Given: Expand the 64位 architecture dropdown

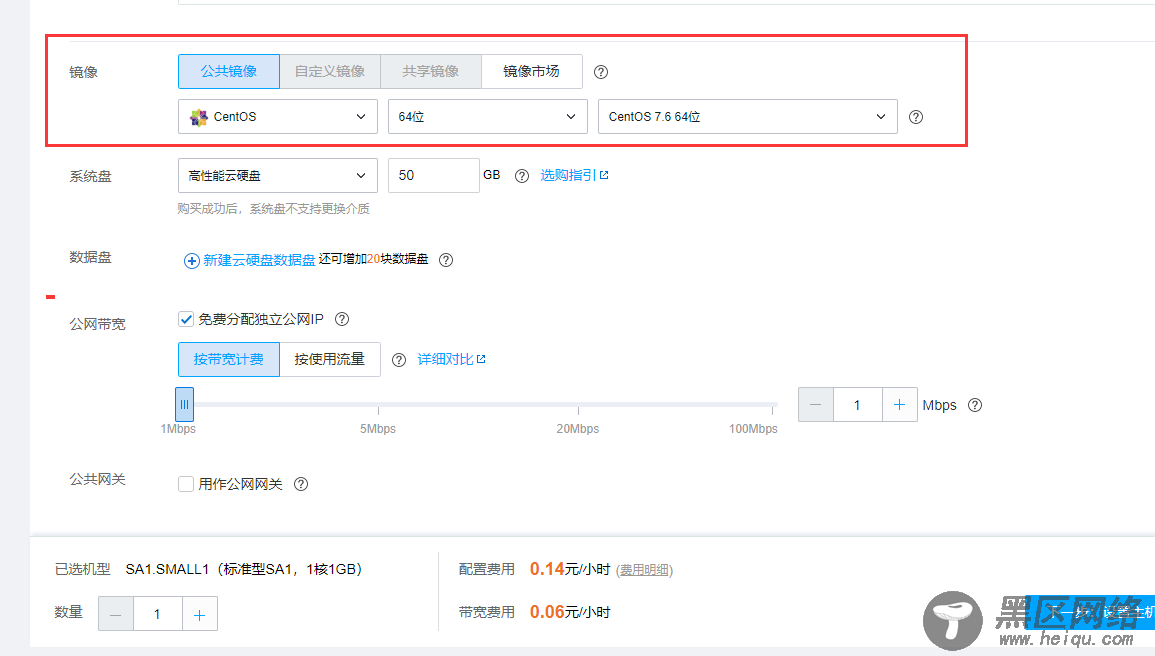Looking at the screenshot, I should coord(488,116).
